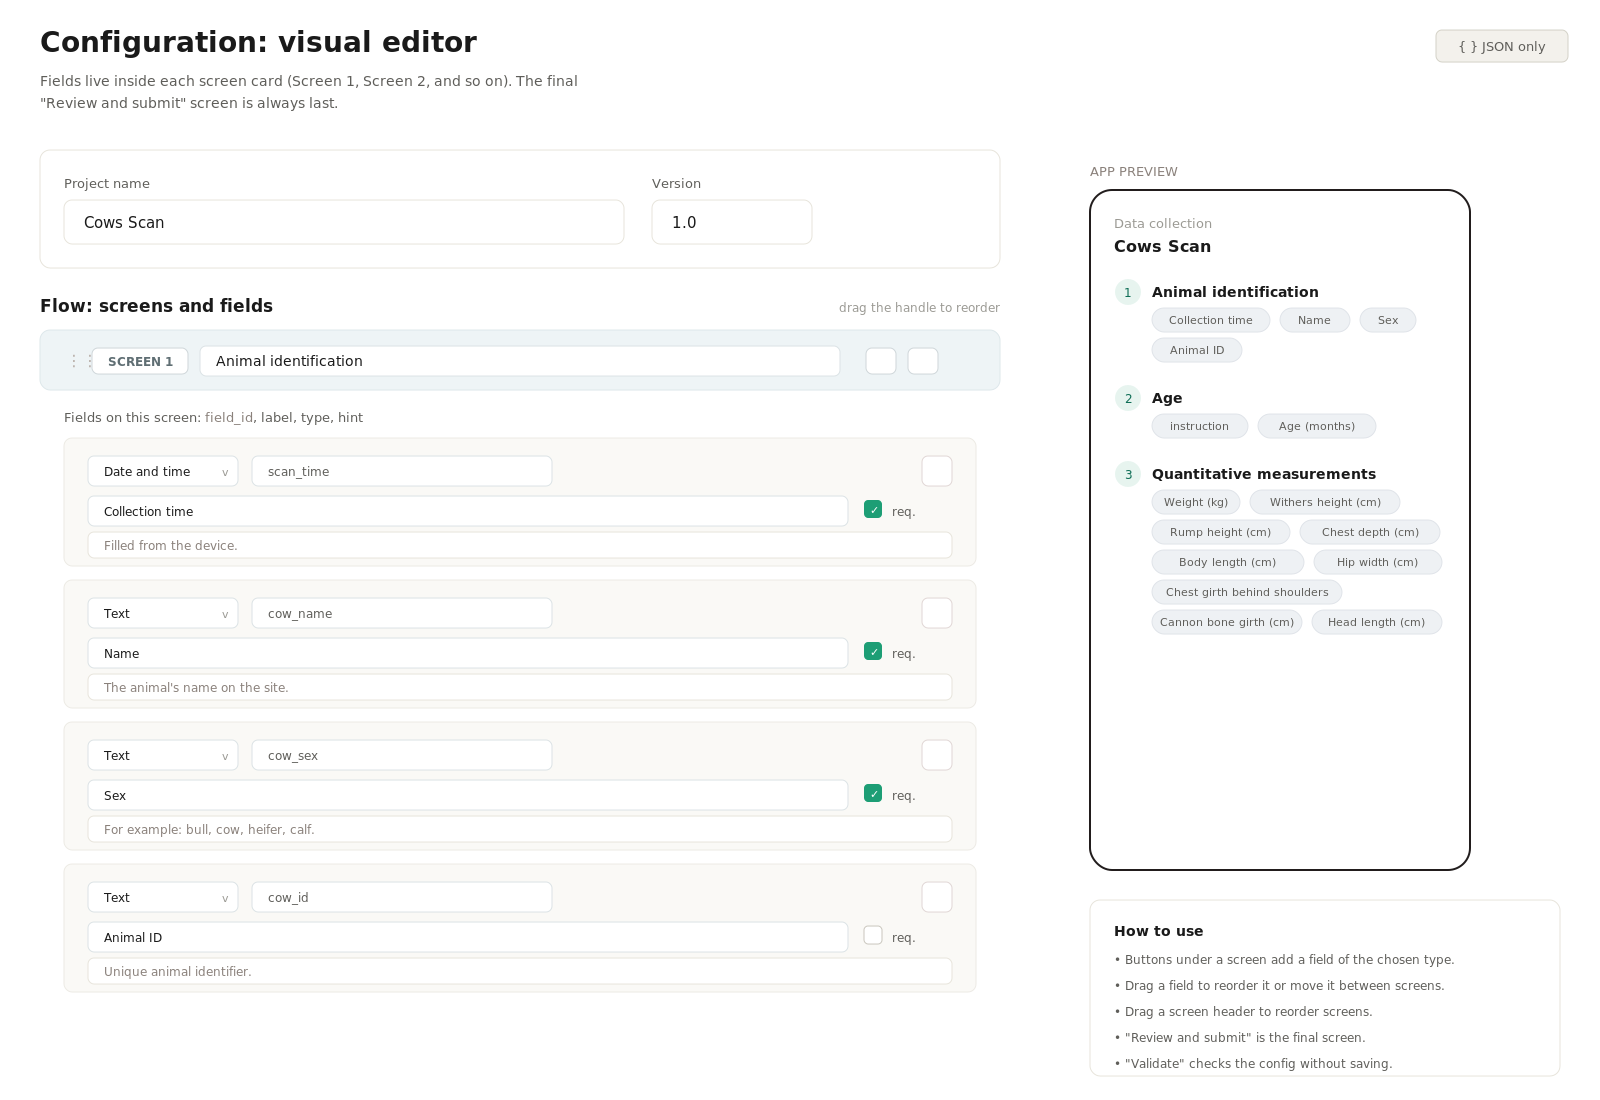The image size is (1600, 1100).
Task: Switch to JSON only mode
Action: (x=1502, y=46)
